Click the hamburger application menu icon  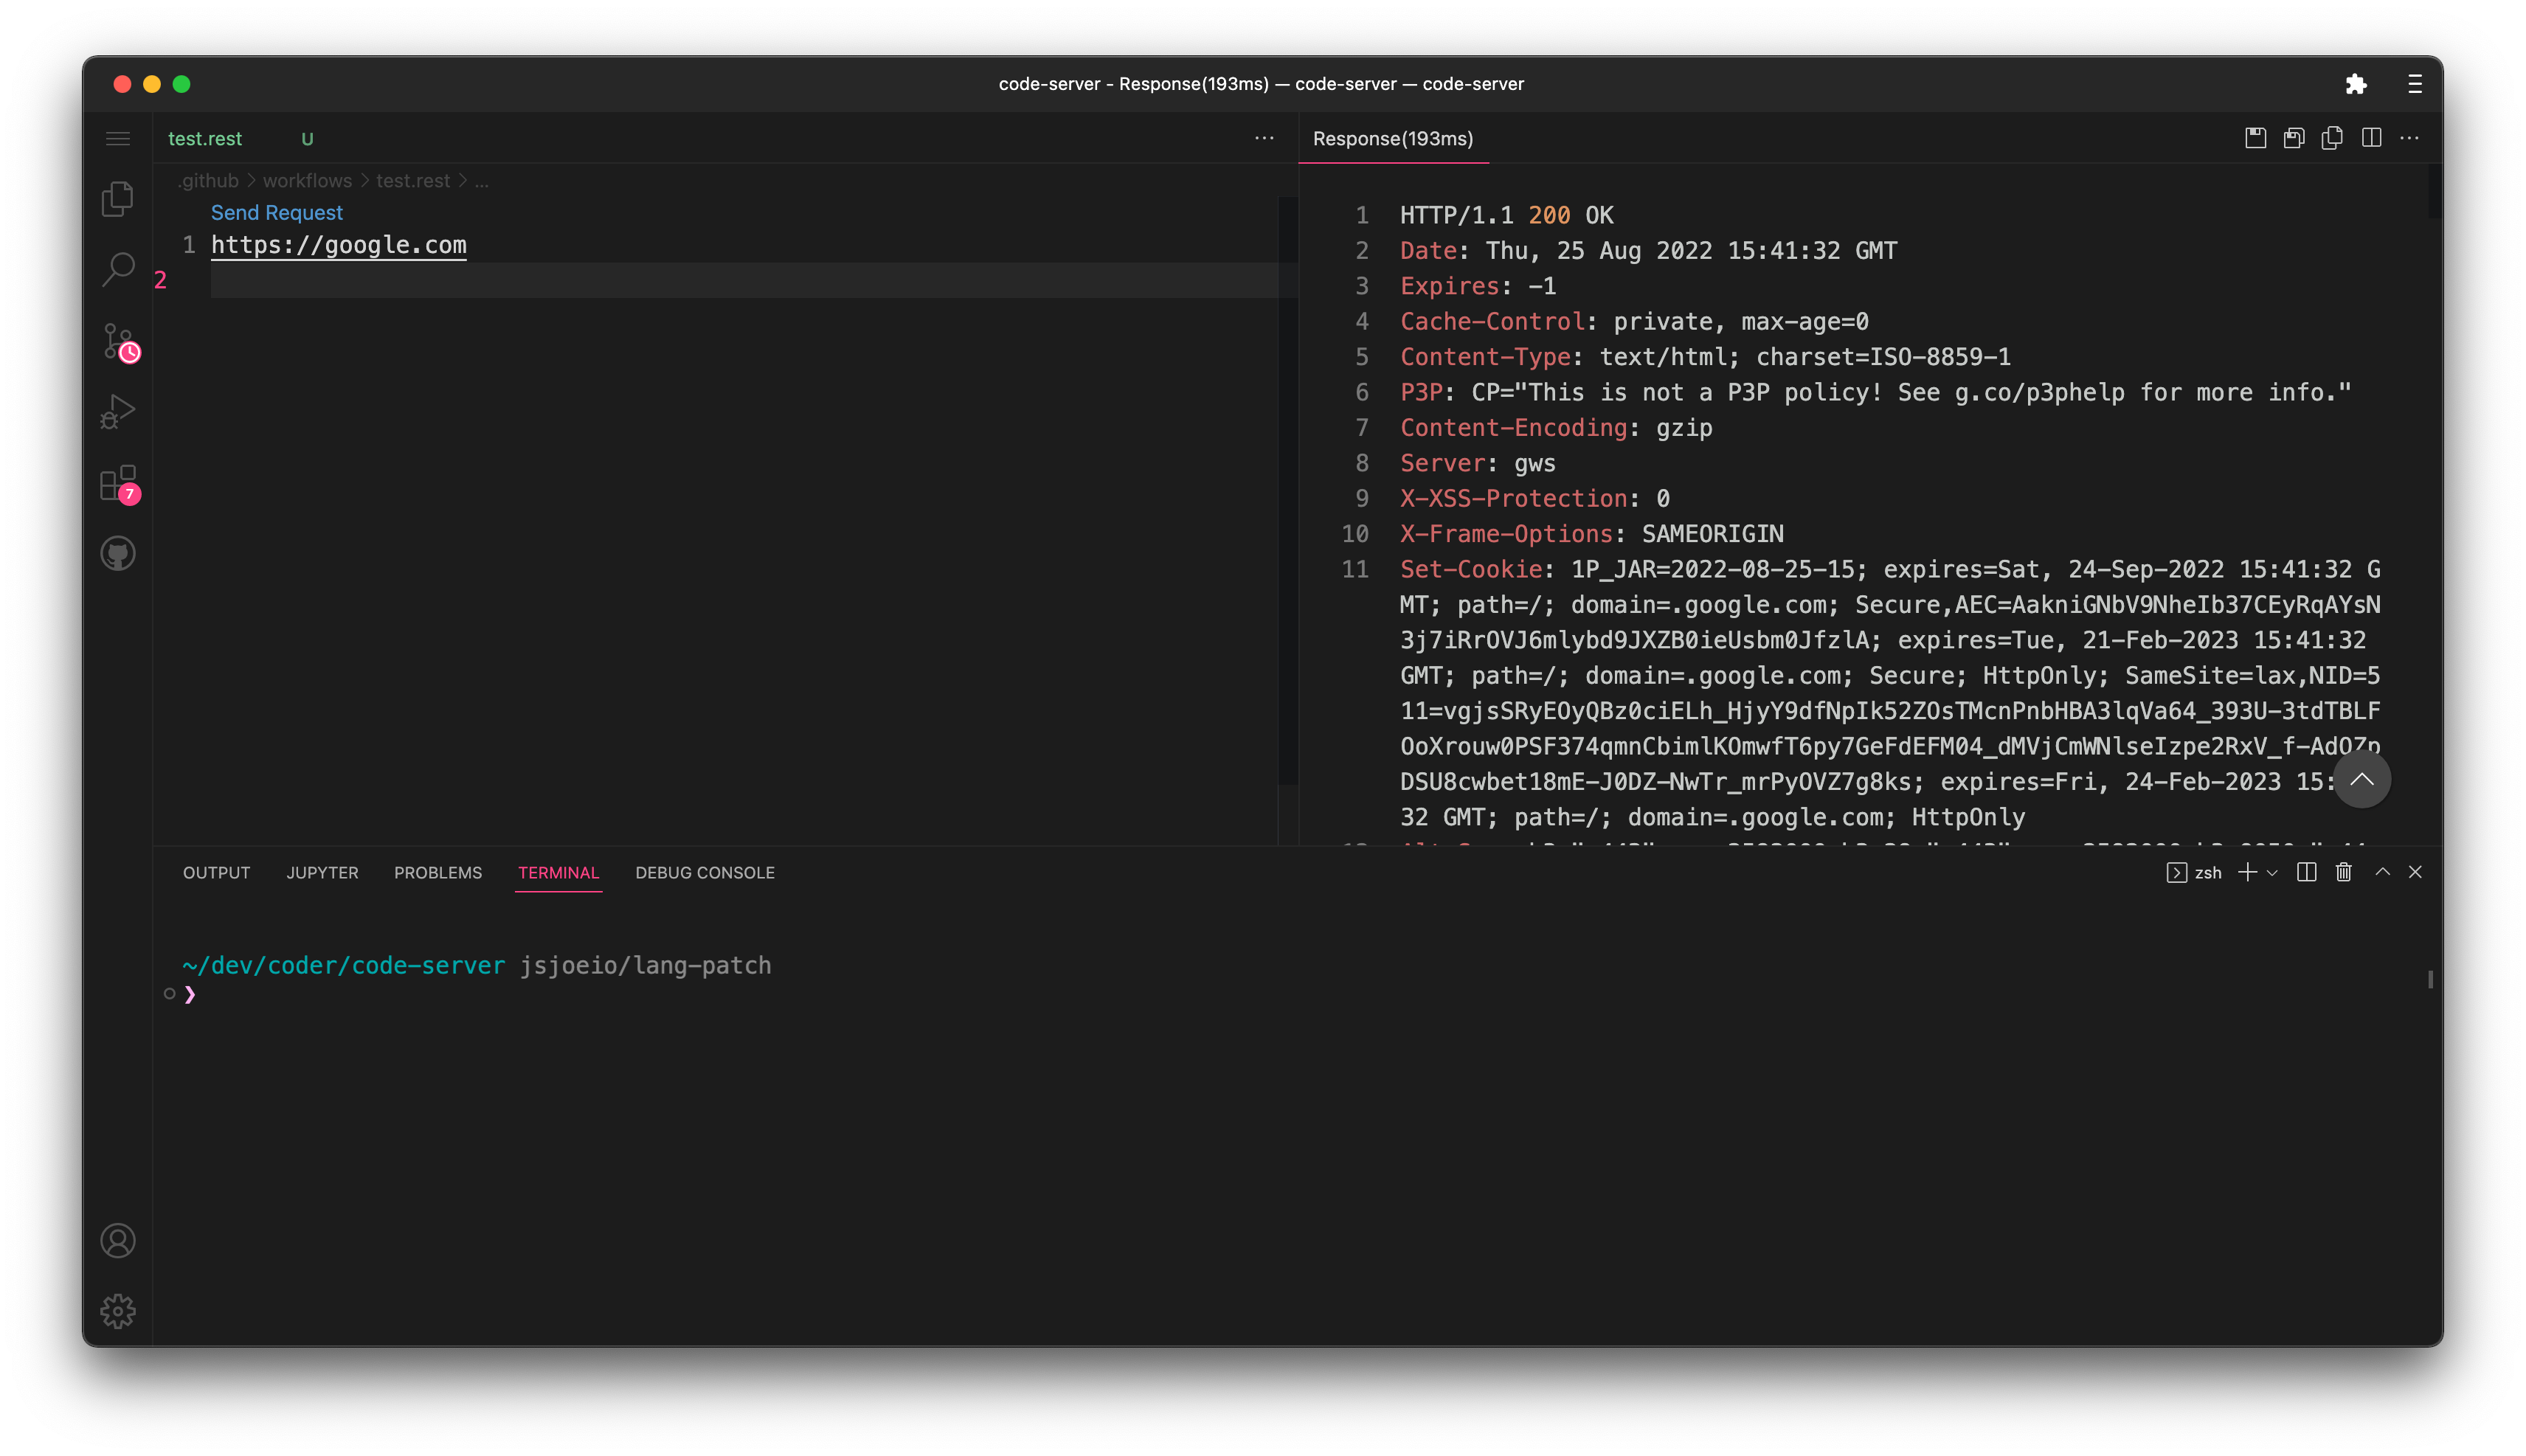click(x=118, y=139)
